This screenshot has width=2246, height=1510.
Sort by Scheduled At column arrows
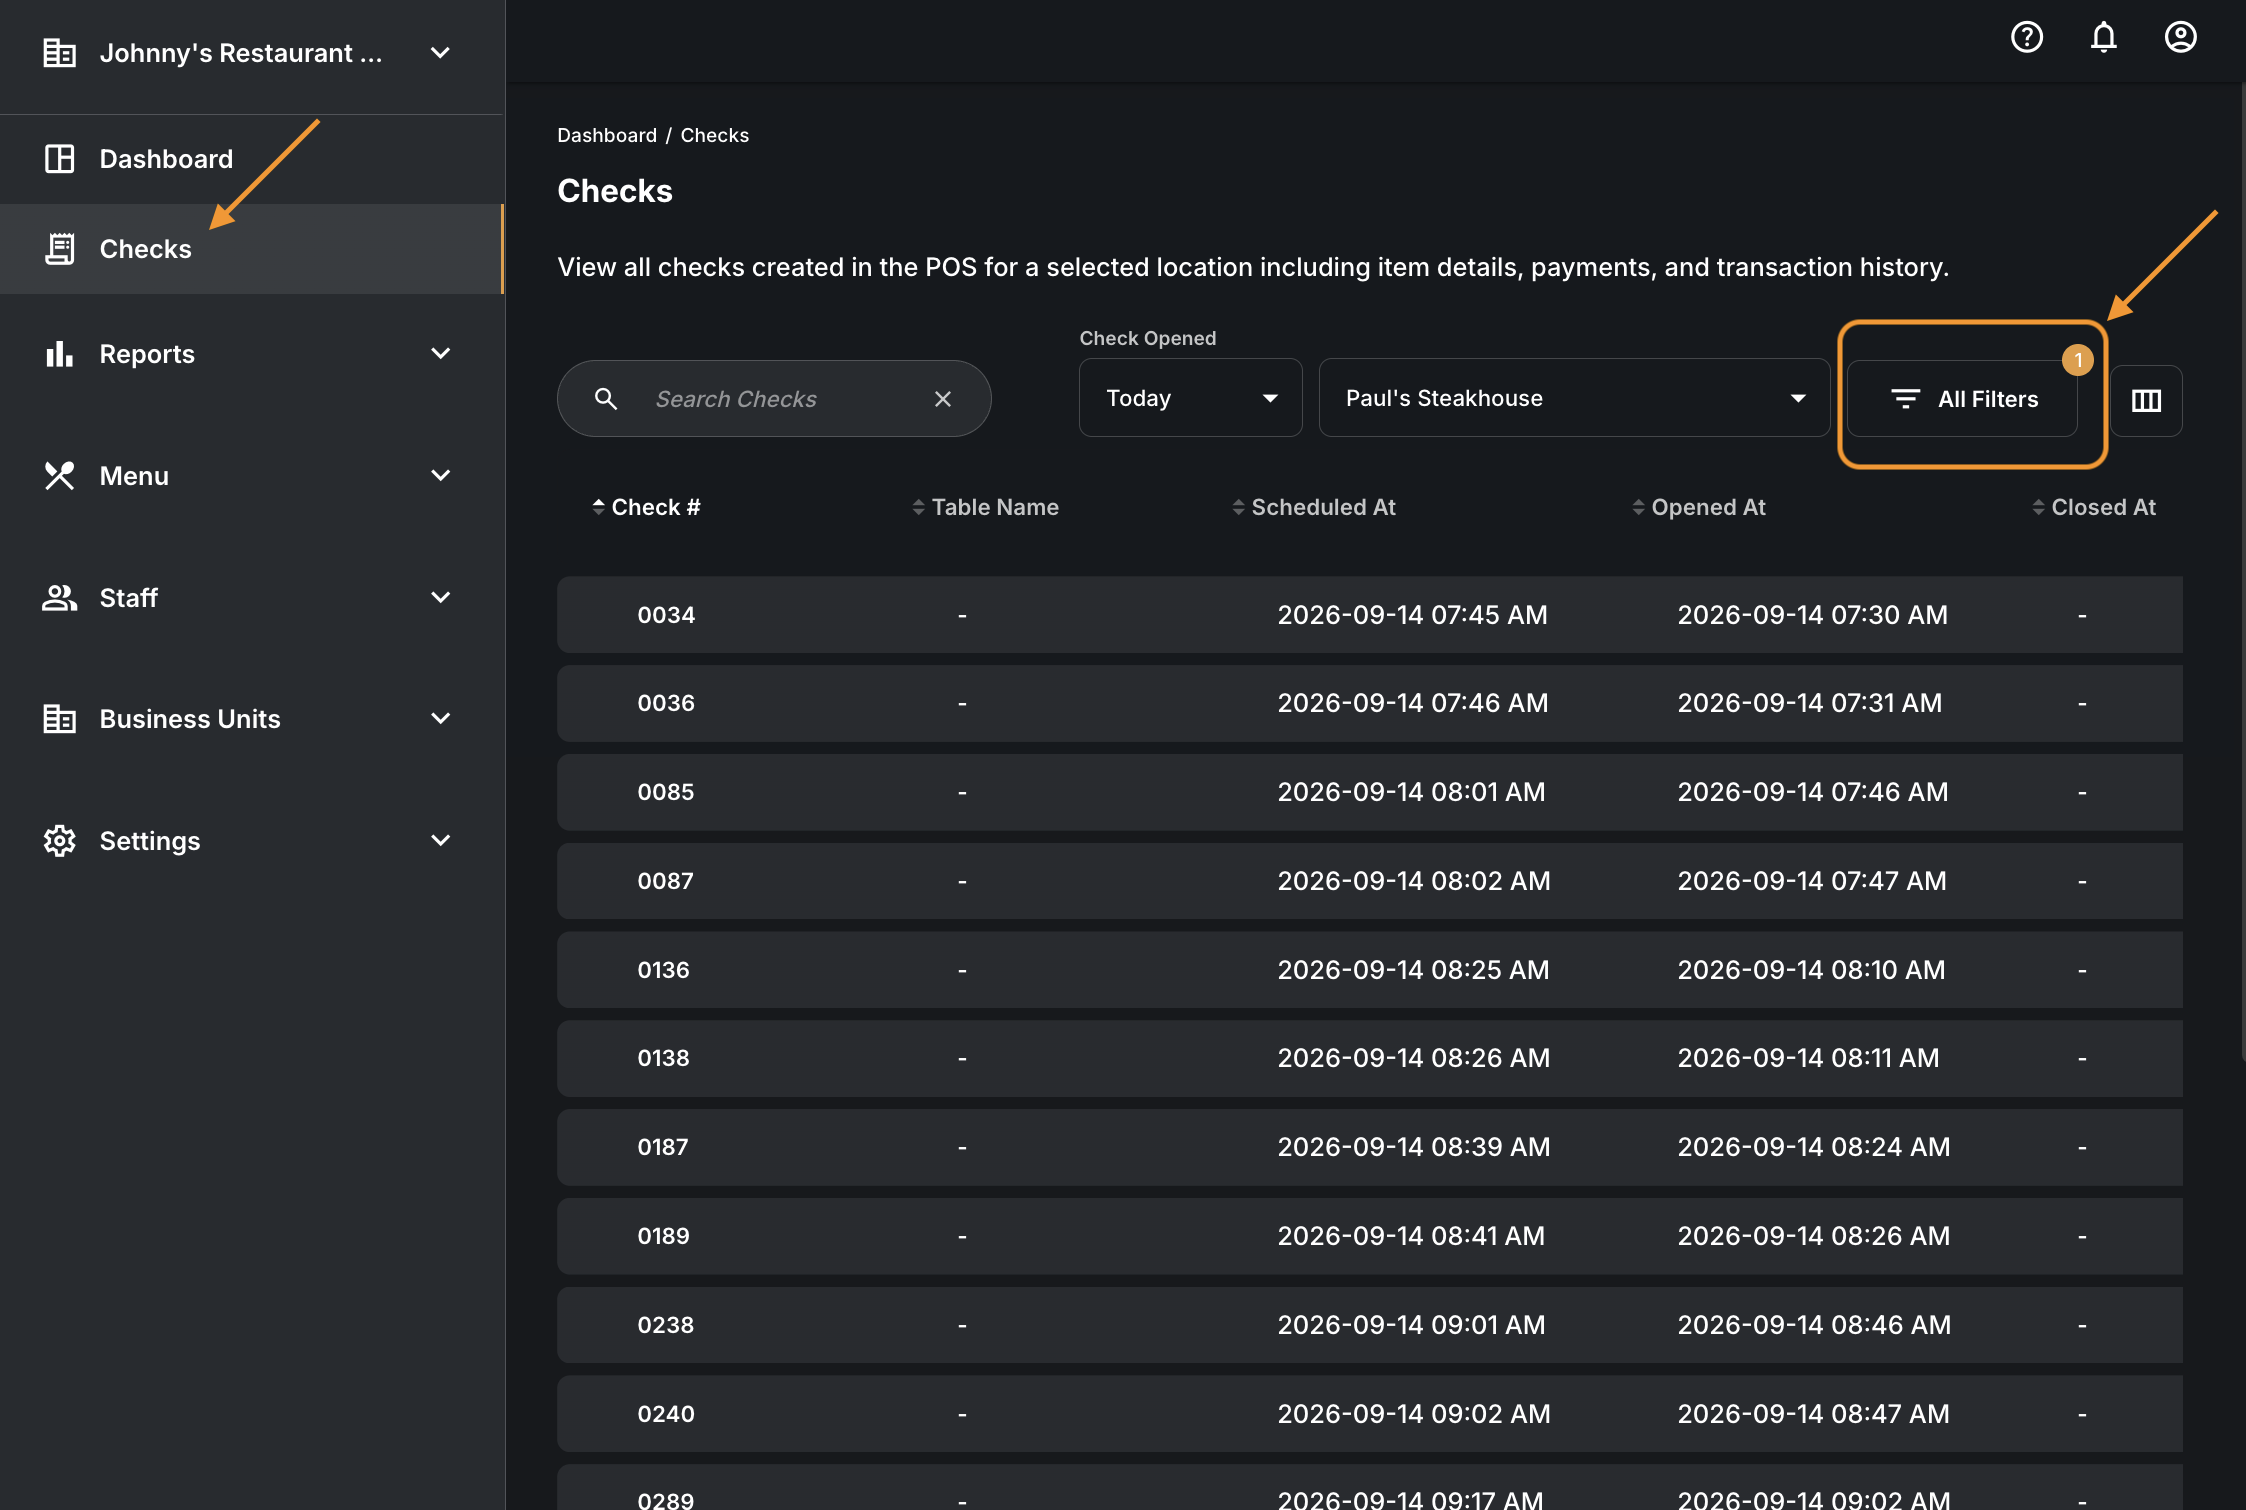click(1238, 507)
